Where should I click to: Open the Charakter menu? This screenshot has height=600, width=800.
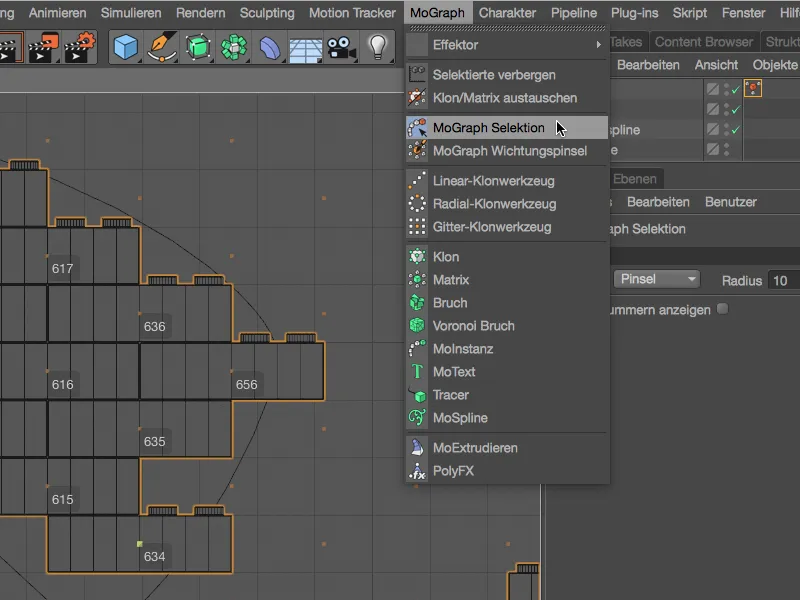507,13
